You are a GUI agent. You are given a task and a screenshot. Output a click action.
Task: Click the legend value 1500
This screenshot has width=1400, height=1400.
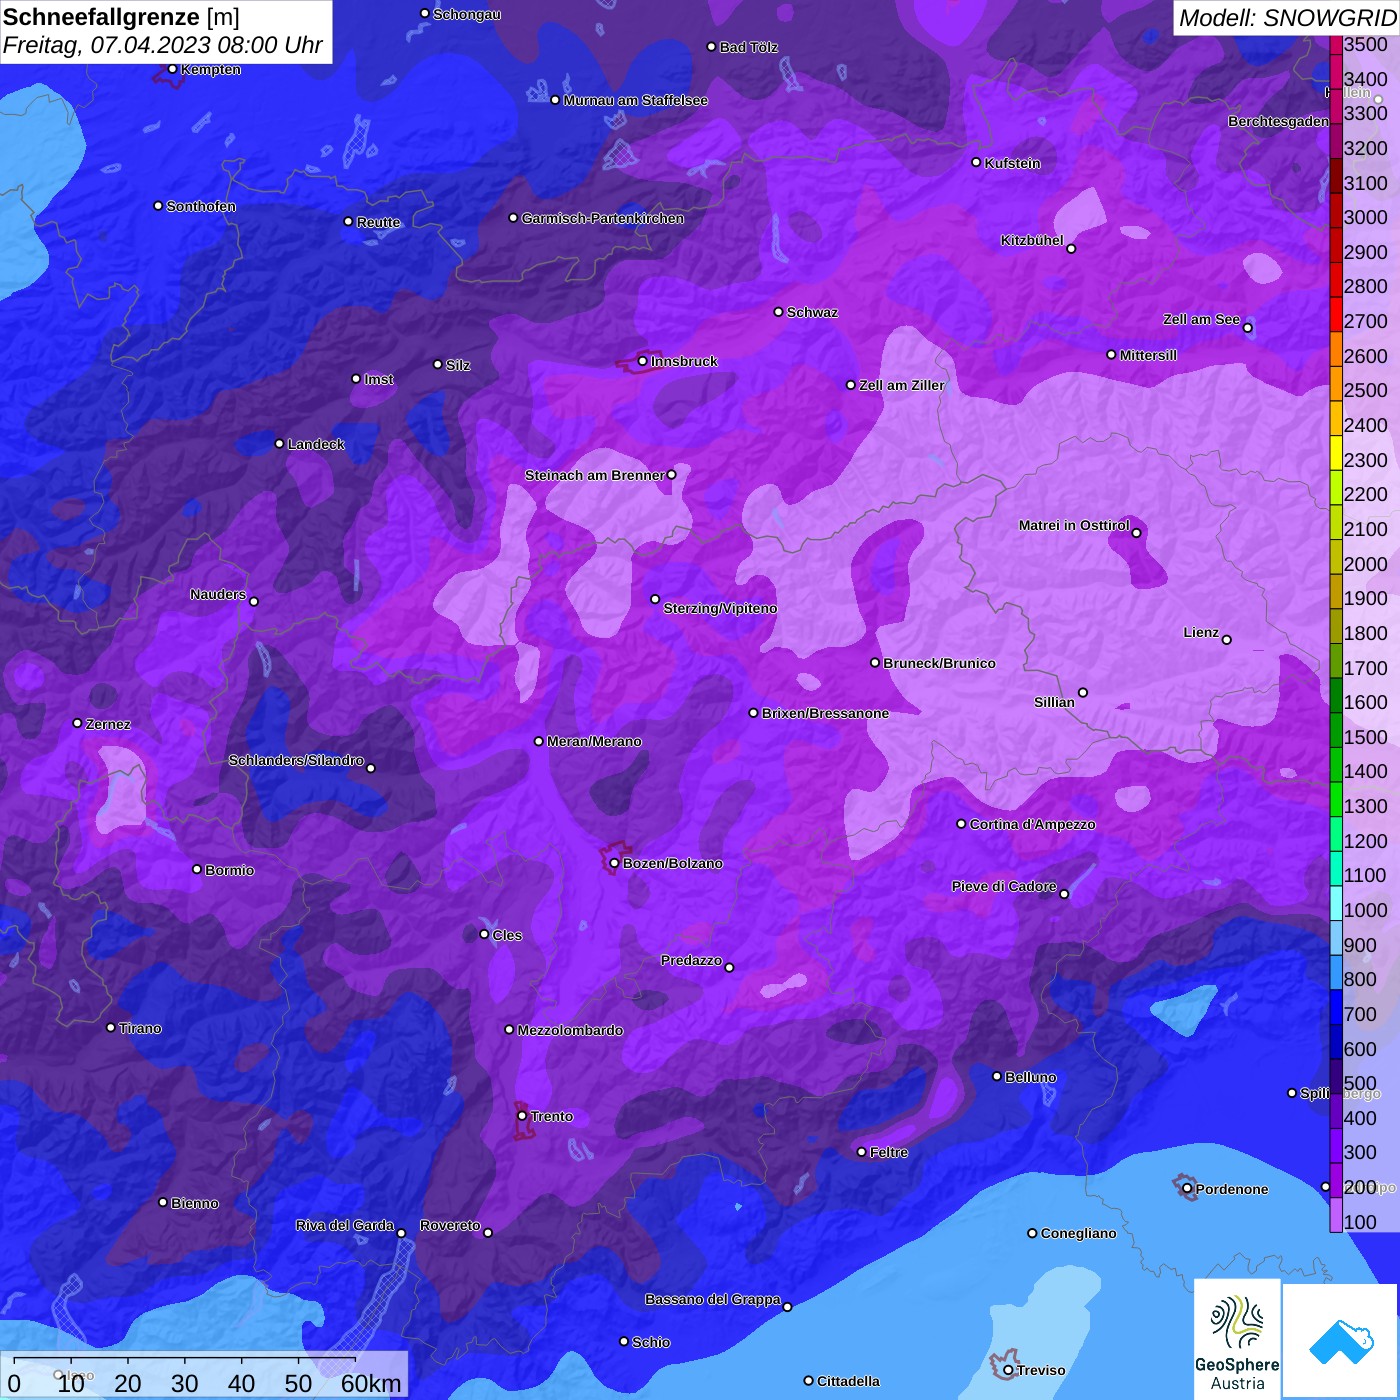coord(1365,737)
